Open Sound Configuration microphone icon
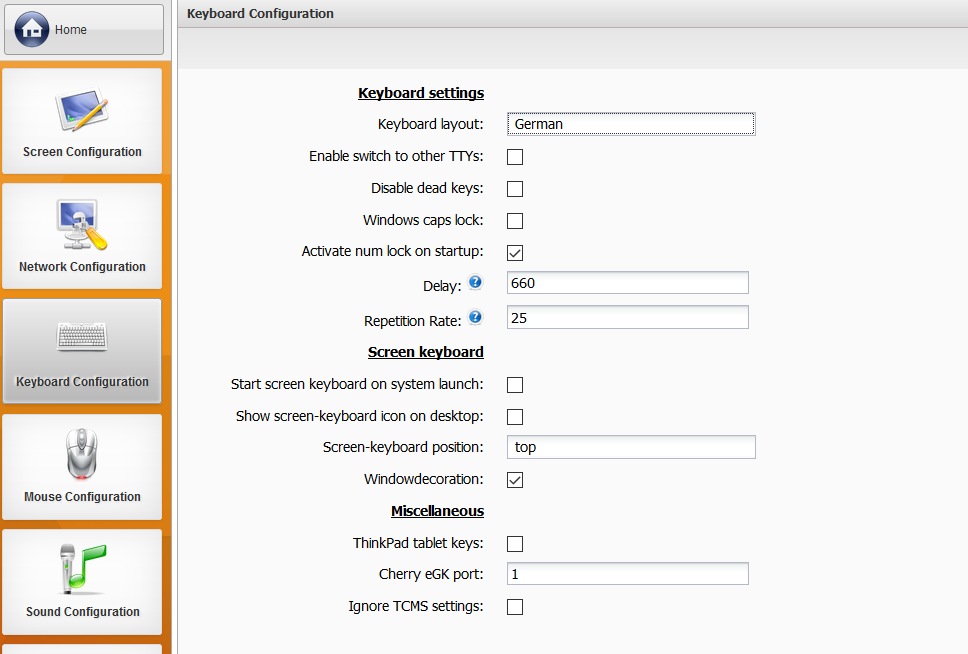The width and height of the screenshot is (968, 654). pyautogui.click(x=83, y=568)
